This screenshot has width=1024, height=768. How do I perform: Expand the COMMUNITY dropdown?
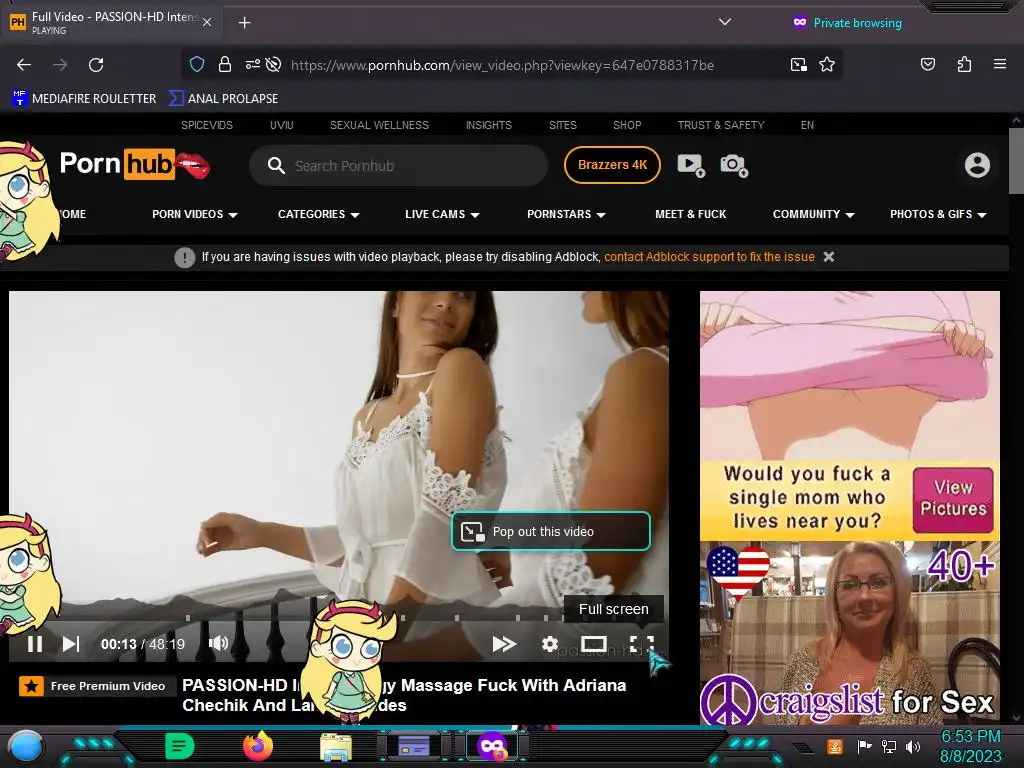[813, 214]
